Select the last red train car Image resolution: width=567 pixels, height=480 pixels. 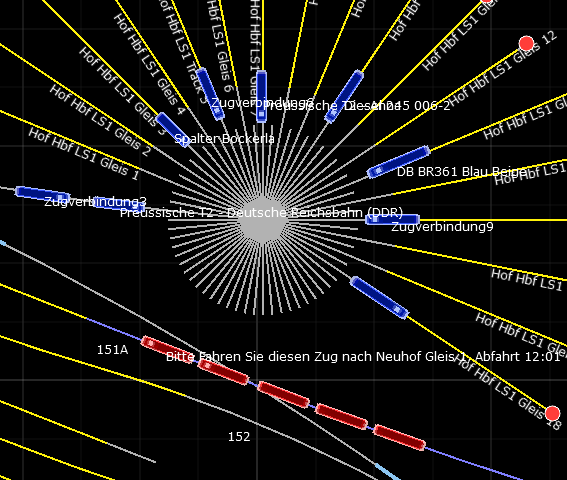click(399, 437)
